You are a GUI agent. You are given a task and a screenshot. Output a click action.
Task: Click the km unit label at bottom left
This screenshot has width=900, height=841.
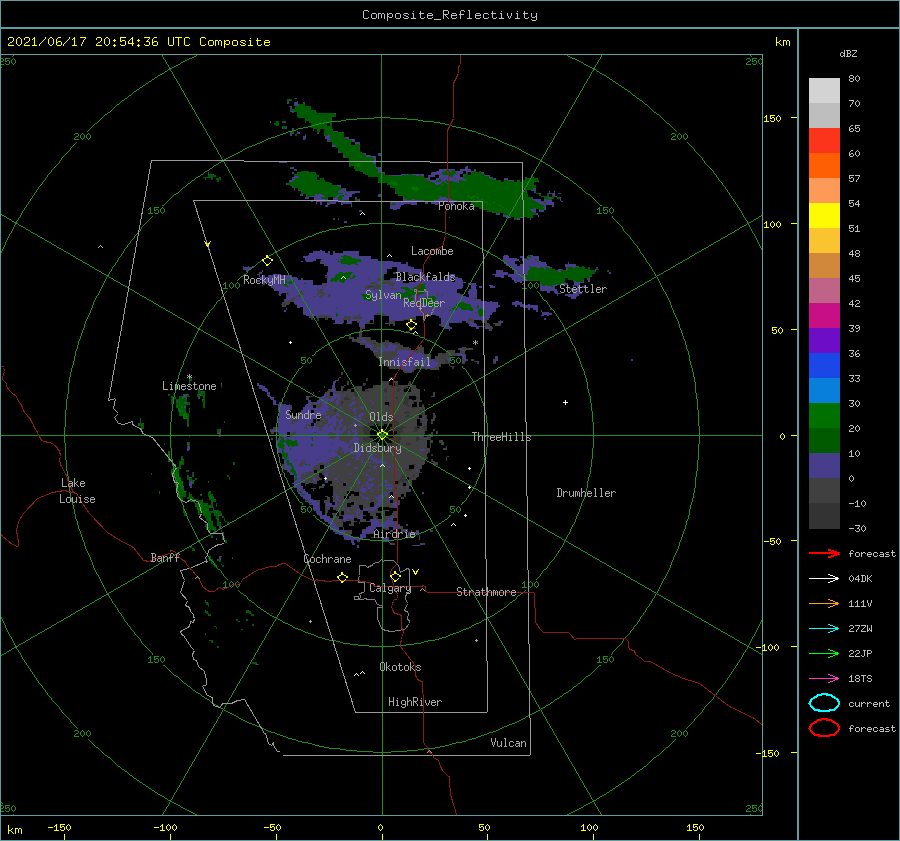(x=14, y=830)
